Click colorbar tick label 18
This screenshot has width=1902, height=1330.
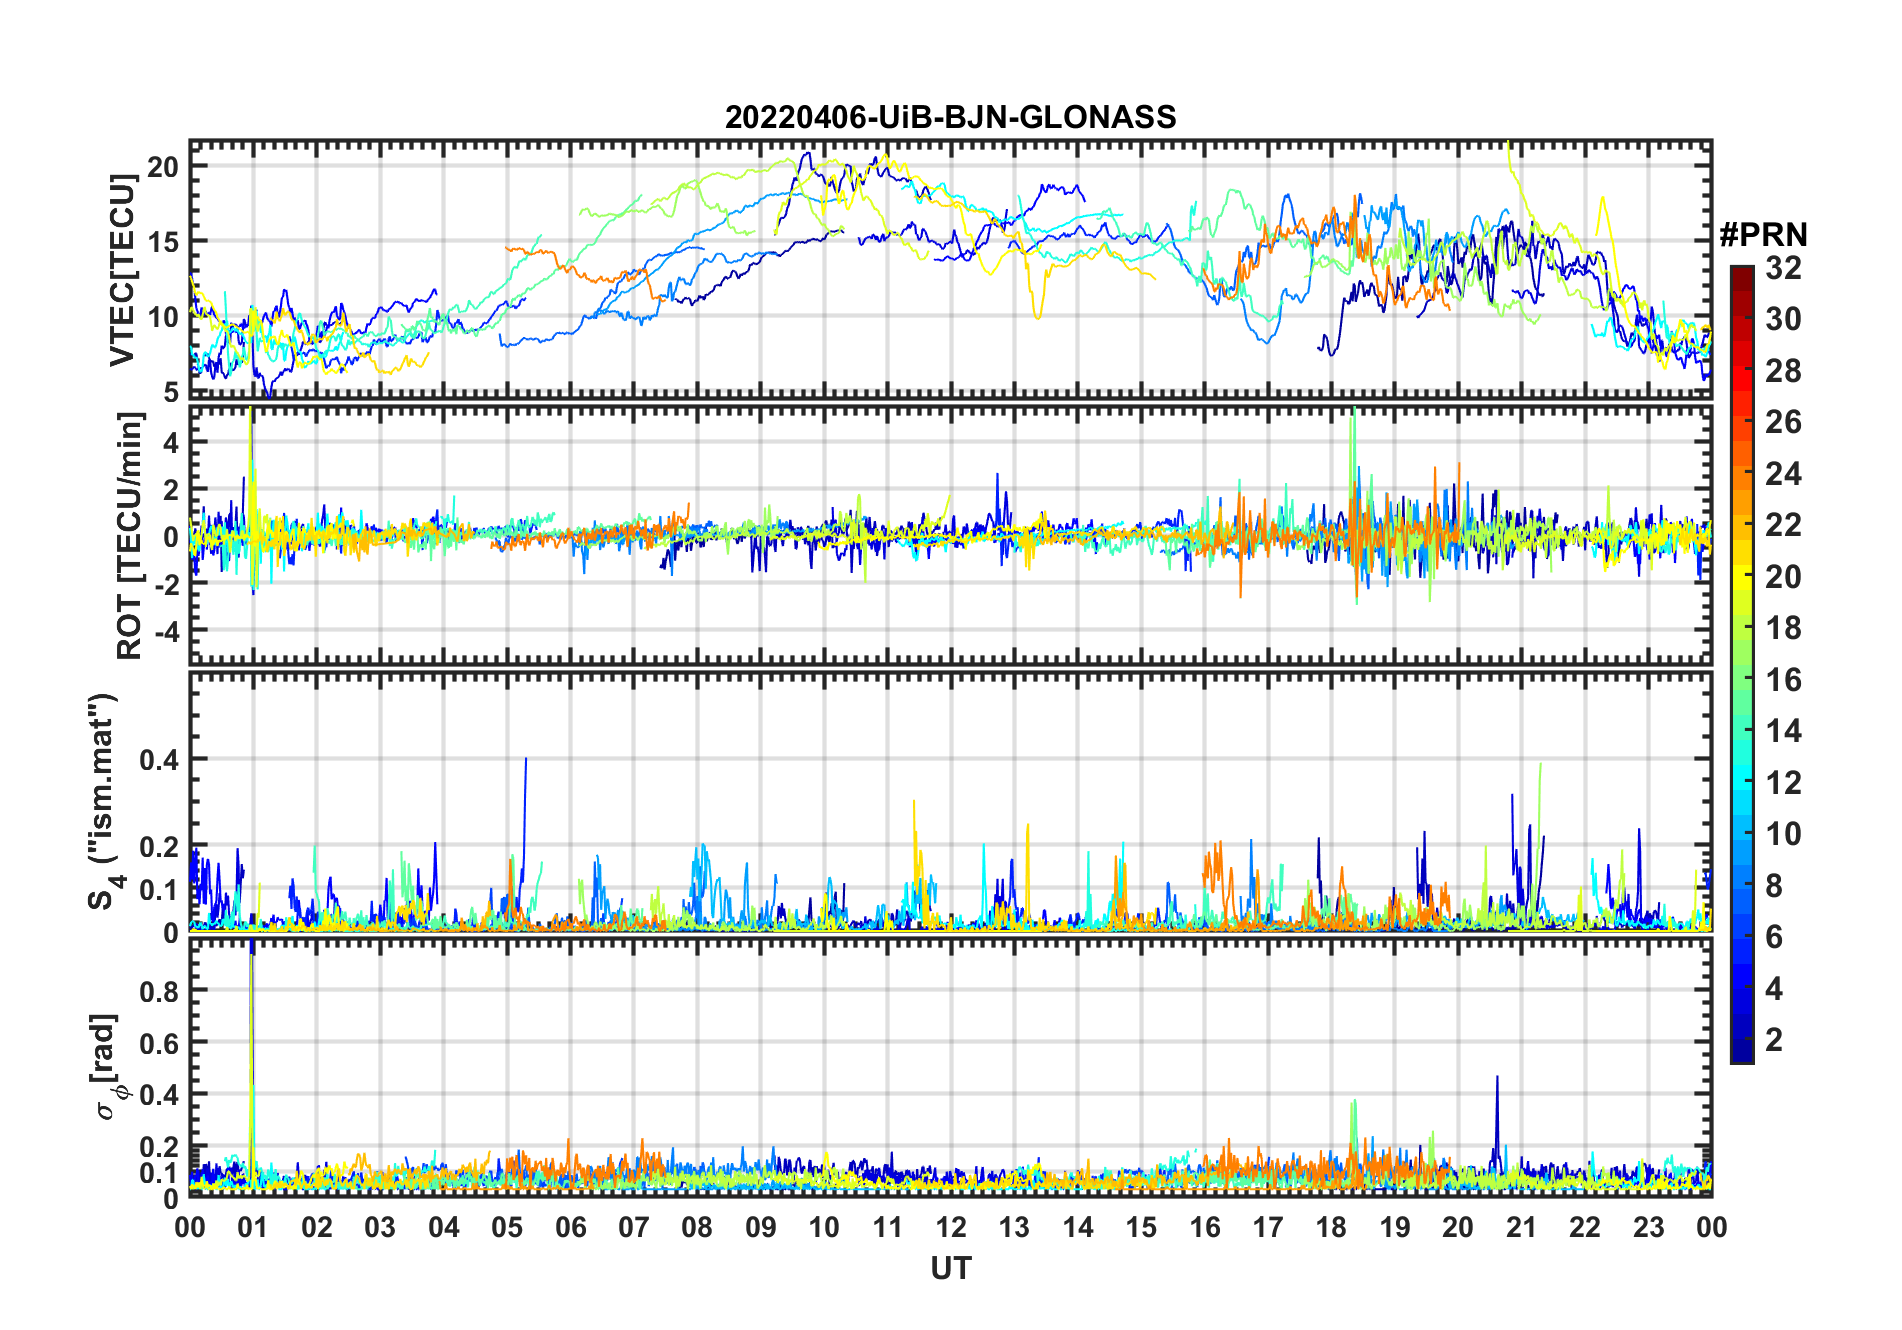pyautogui.click(x=1783, y=628)
